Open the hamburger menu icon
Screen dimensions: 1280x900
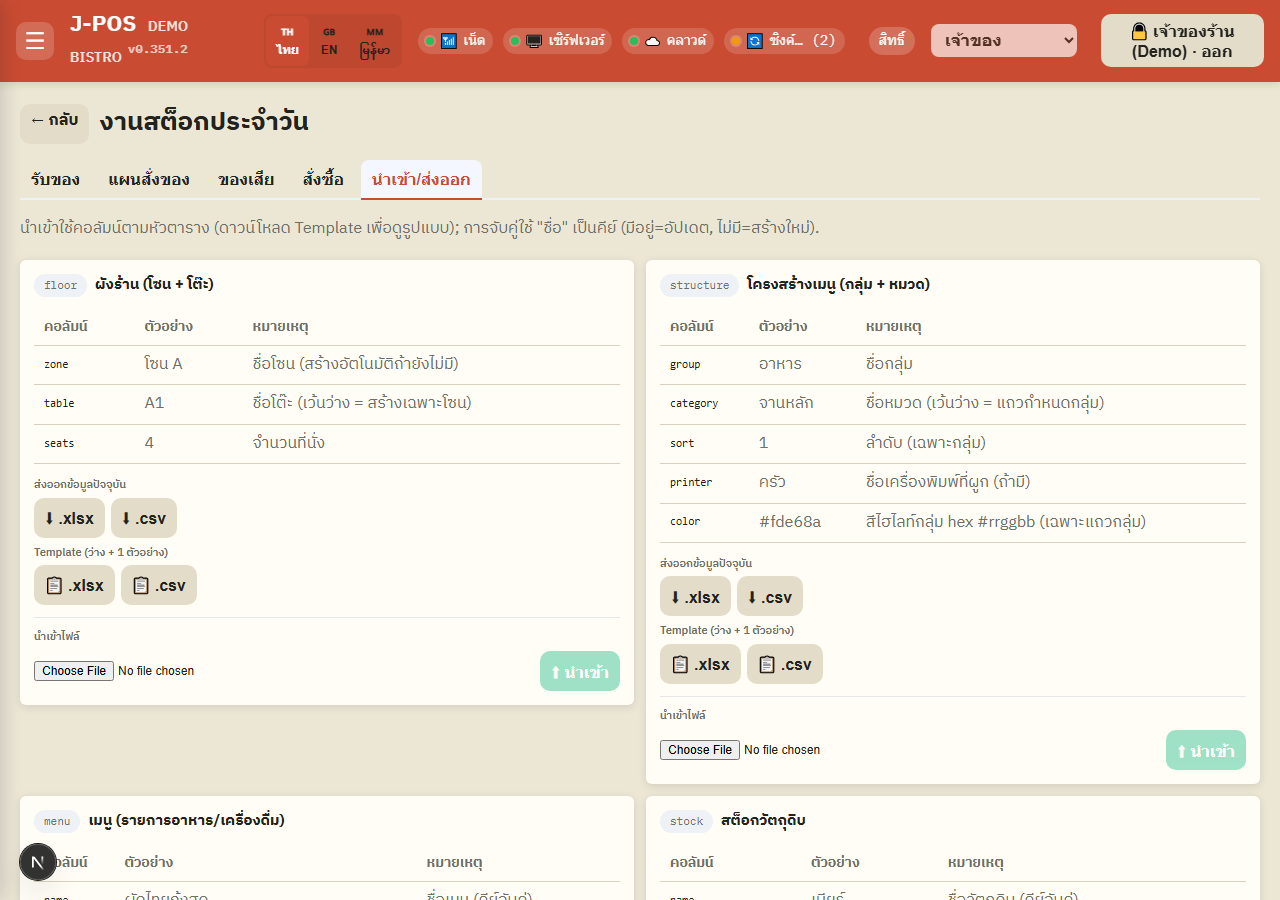pos(35,41)
